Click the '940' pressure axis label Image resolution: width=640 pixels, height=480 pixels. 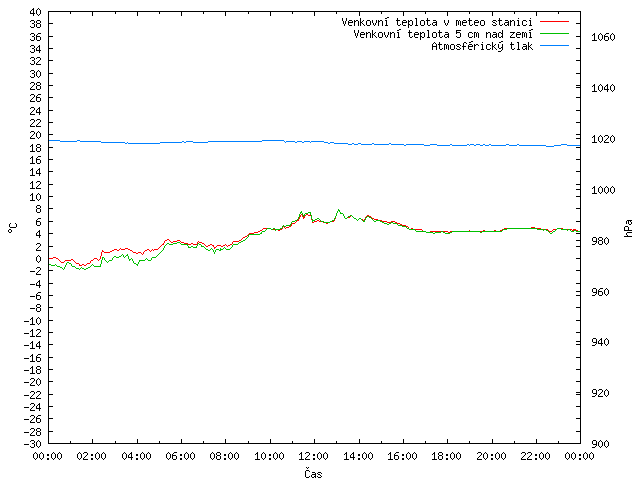point(600,342)
